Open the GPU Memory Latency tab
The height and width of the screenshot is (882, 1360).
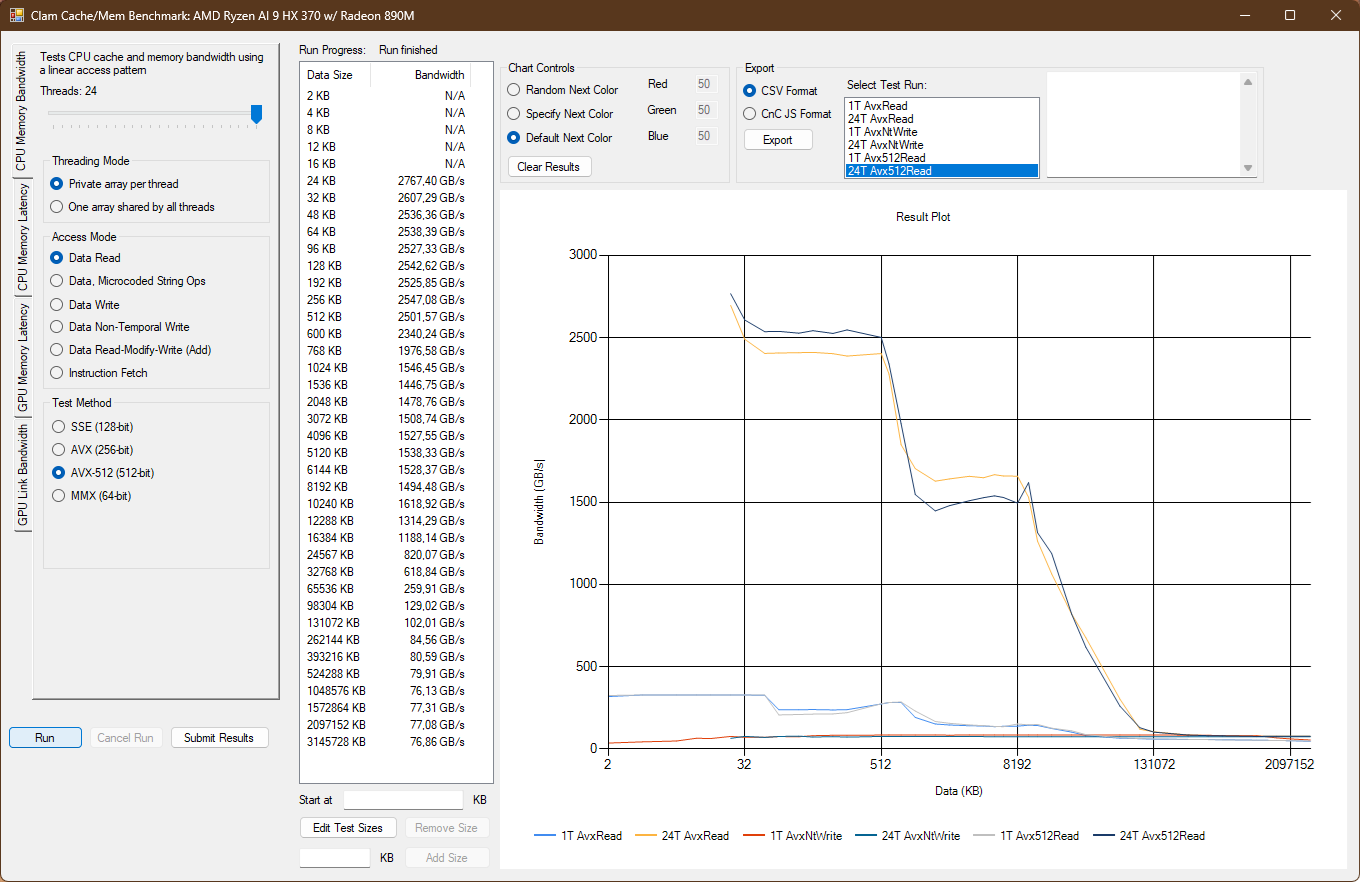pos(22,358)
